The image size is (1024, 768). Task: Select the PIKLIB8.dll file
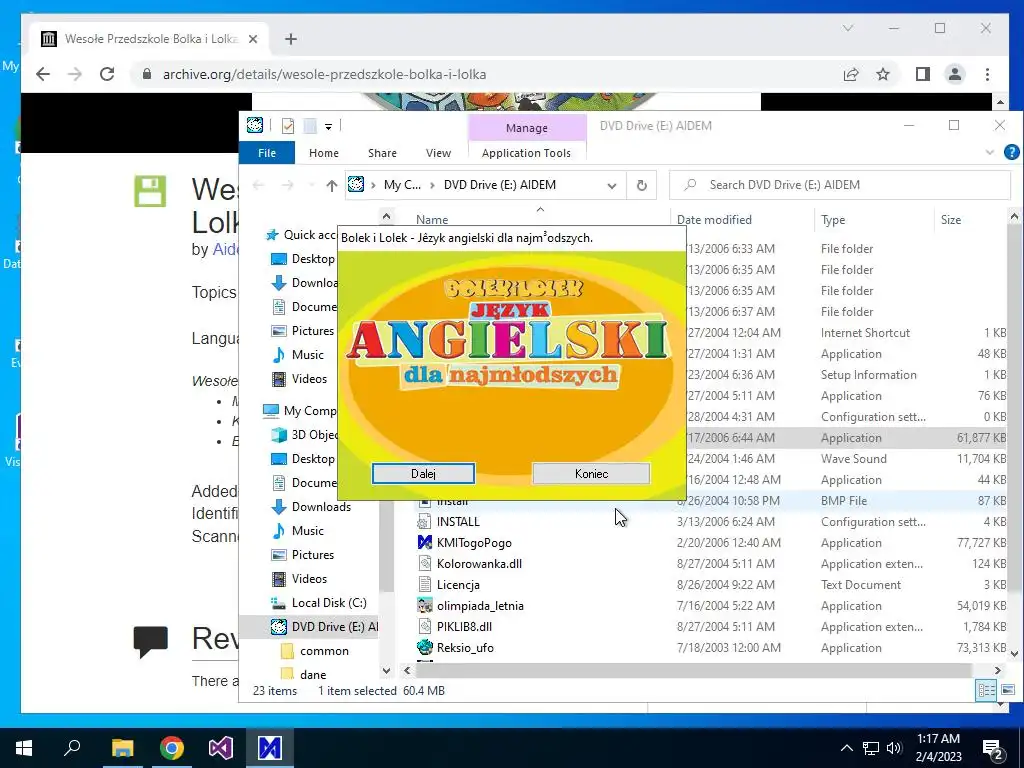coord(464,626)
